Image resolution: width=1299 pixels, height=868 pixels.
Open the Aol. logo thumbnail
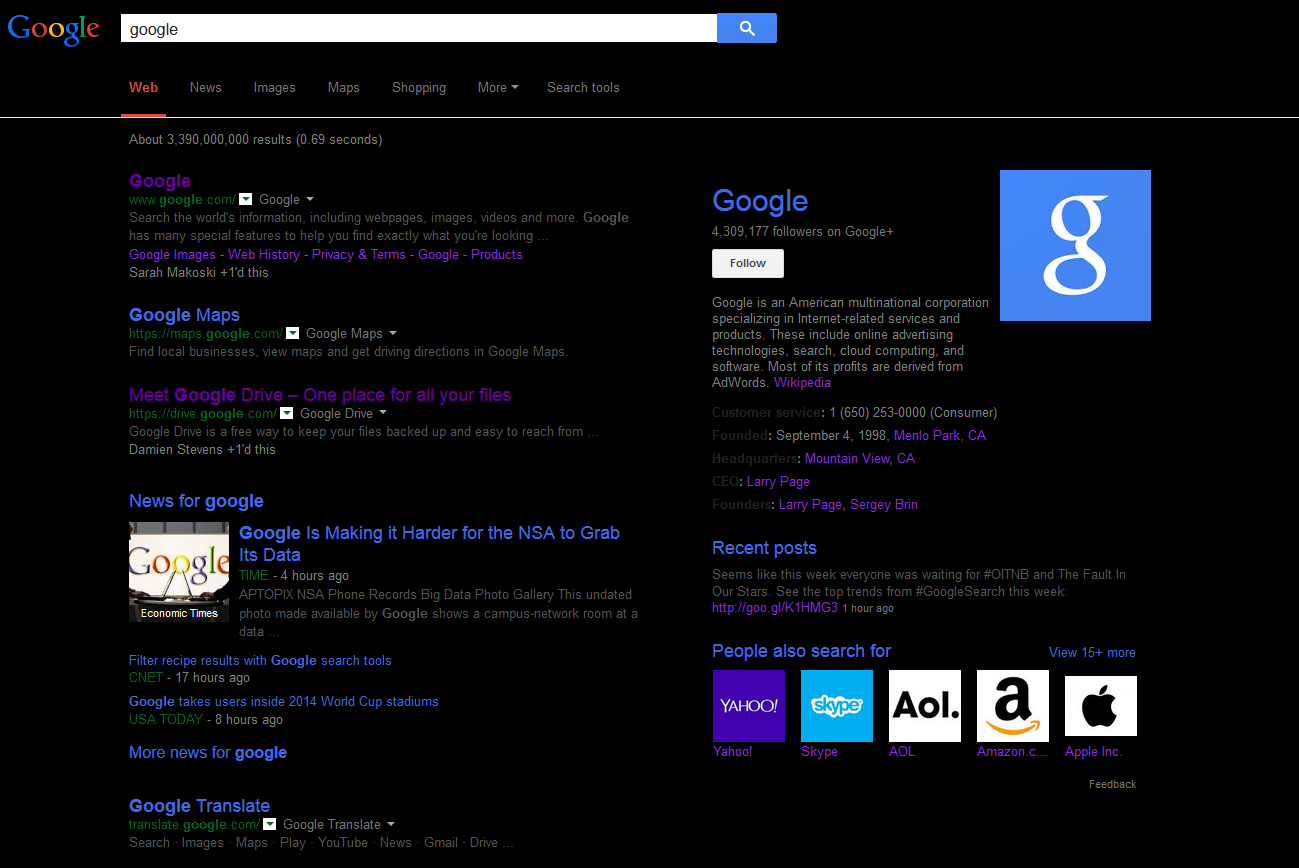click(925, 706)
